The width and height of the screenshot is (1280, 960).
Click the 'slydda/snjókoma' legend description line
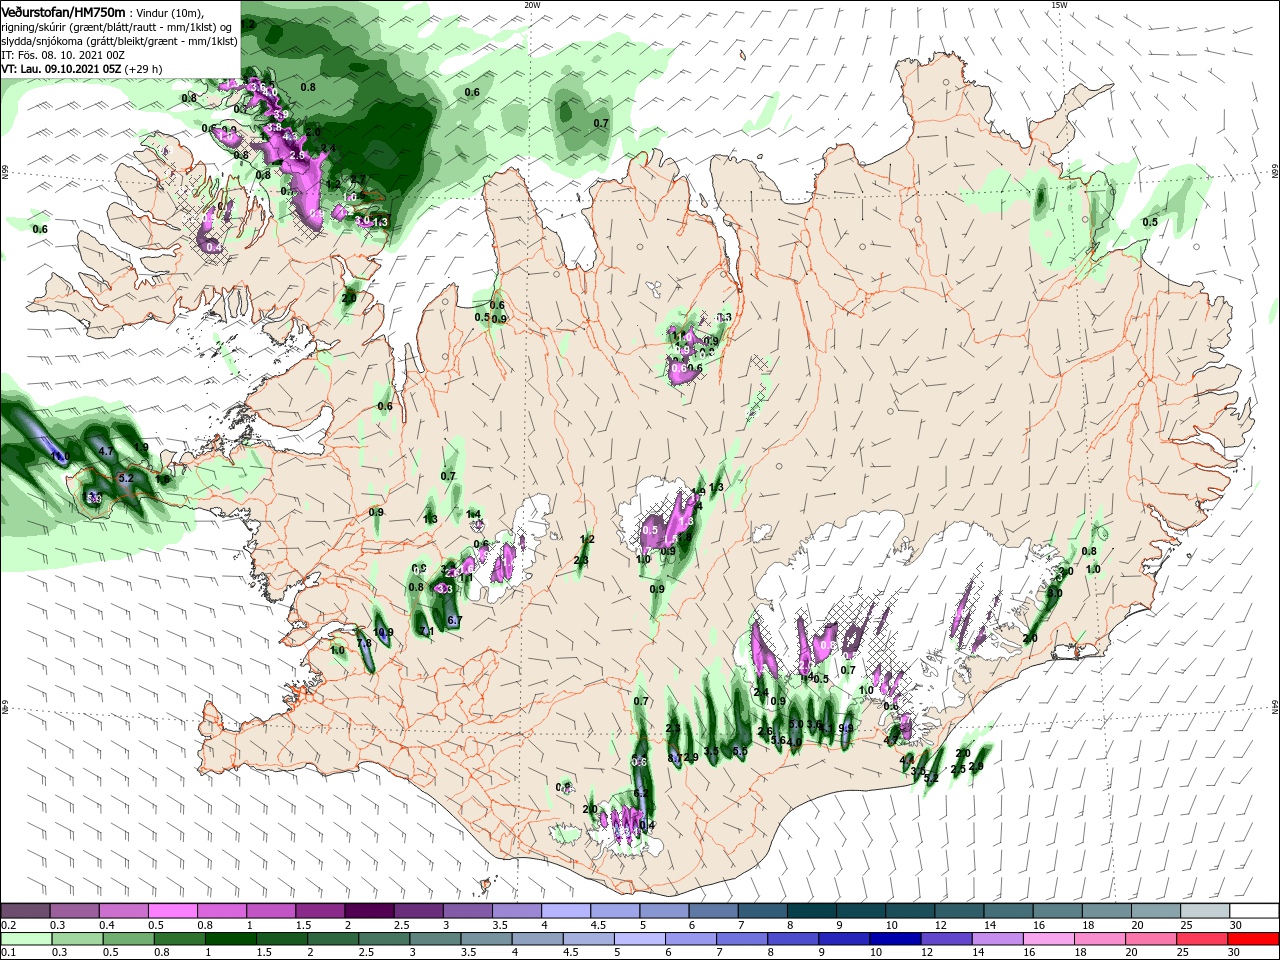(119, 41)
